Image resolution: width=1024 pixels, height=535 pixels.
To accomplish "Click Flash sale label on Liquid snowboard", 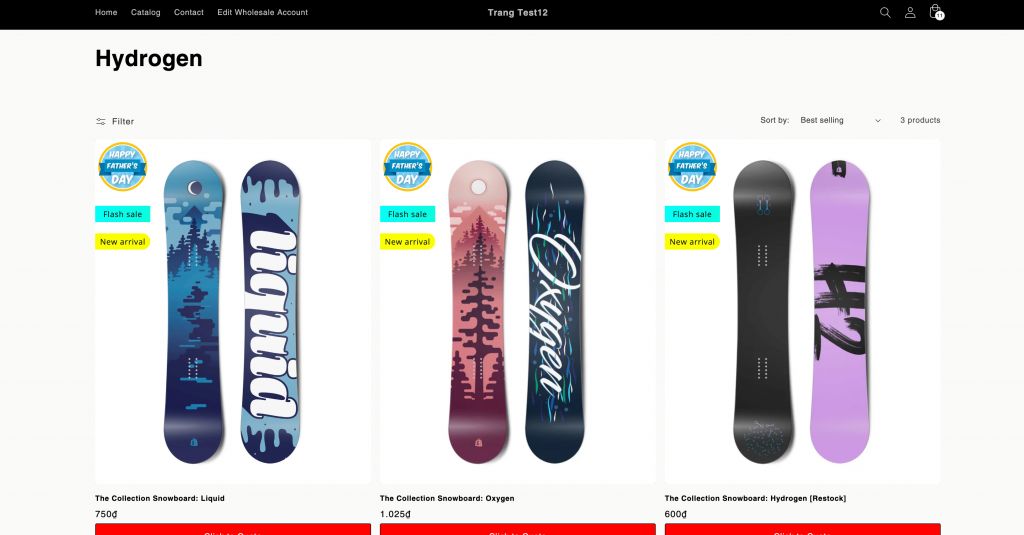I will [123, 214].
